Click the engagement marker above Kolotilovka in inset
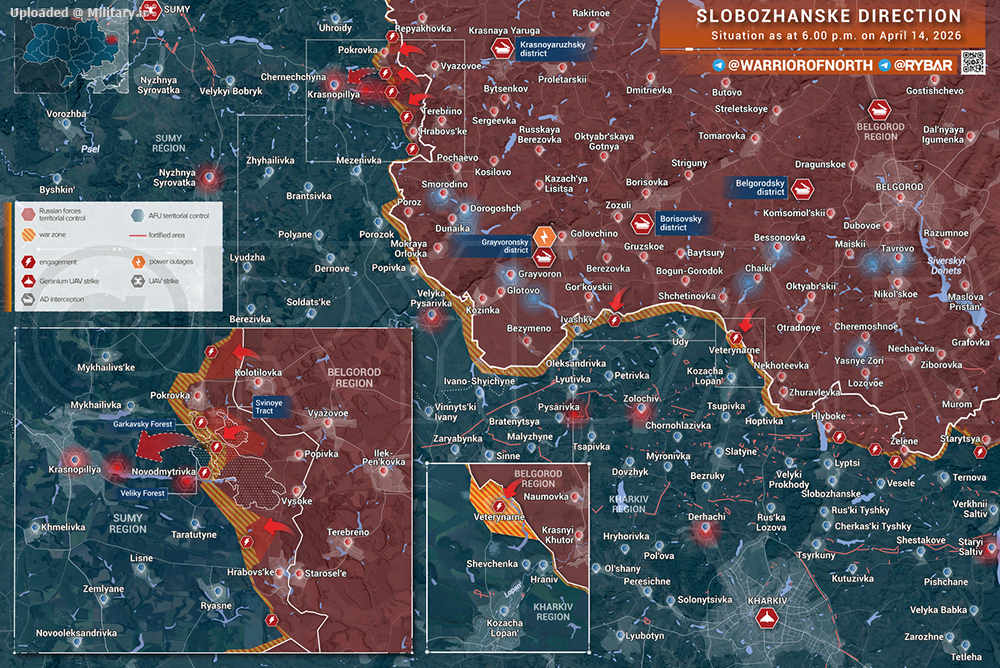This screenshot has width=1000, height=668. tap(211, 352)
